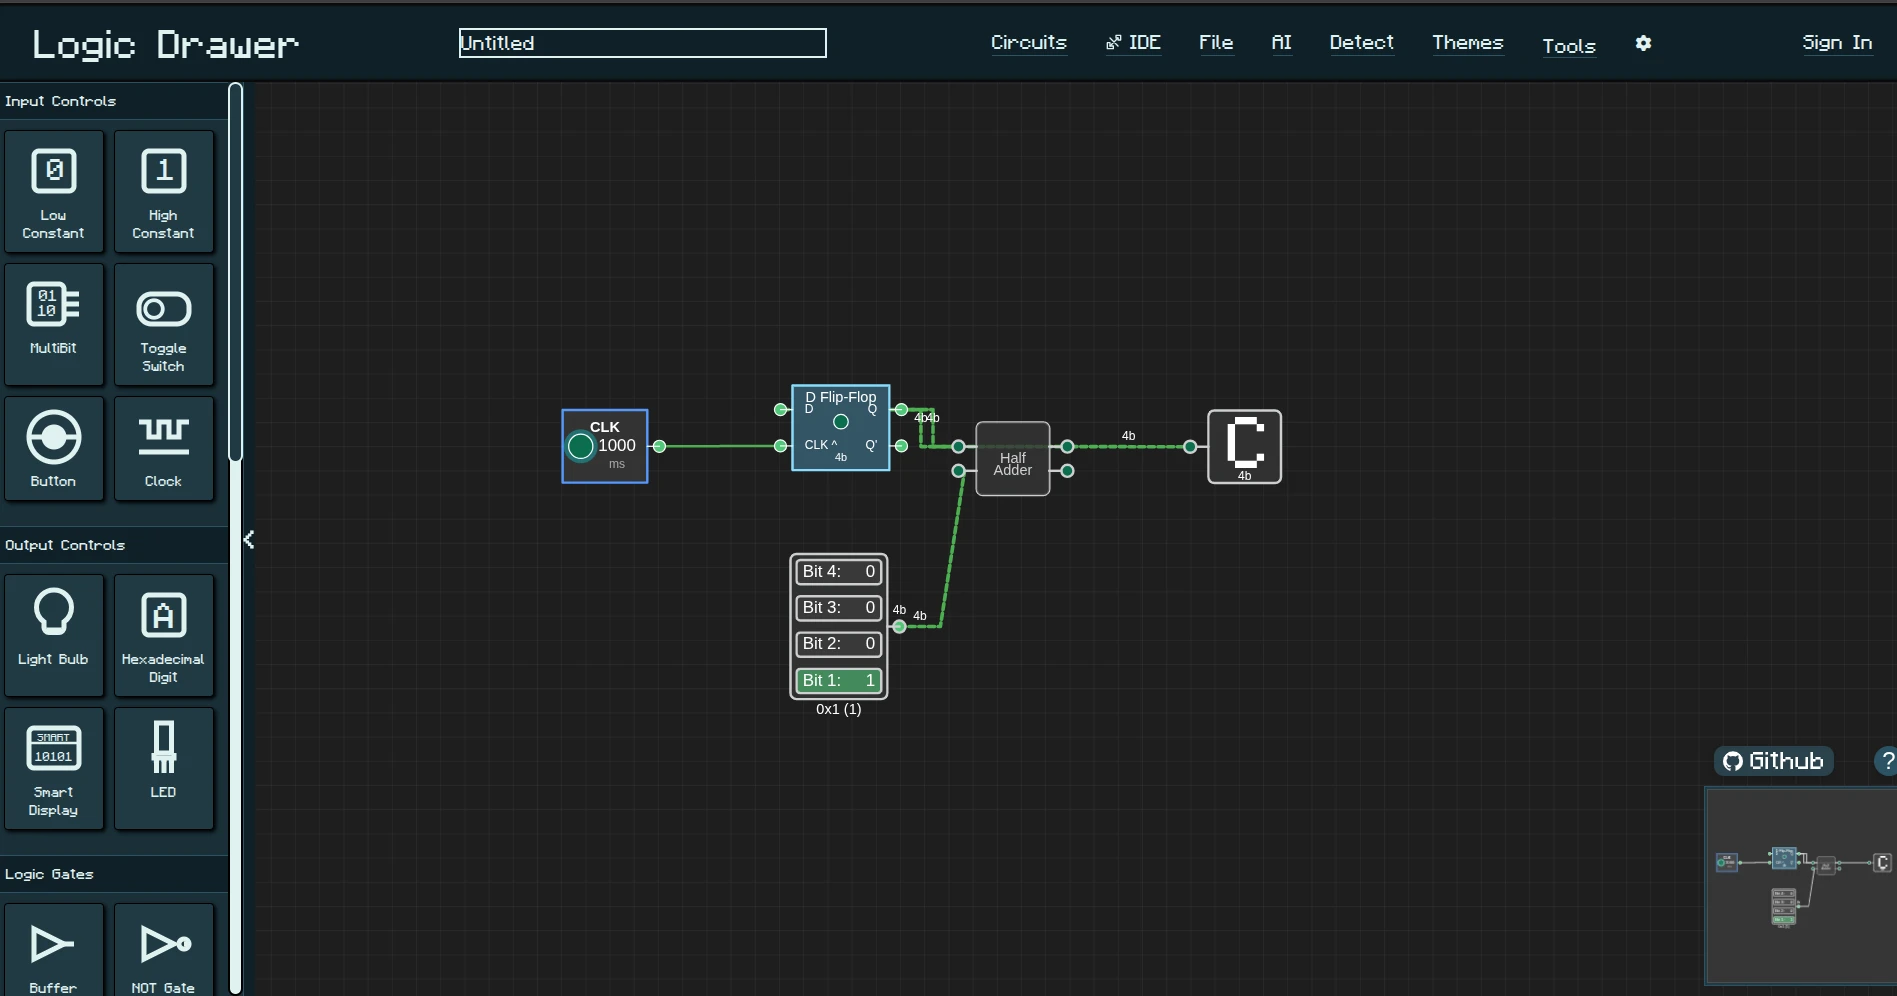The height and width of the screenshot is (996, 1897).
Task: Select the Hexadecimal Digit output
Action: [x=163, y=634]
